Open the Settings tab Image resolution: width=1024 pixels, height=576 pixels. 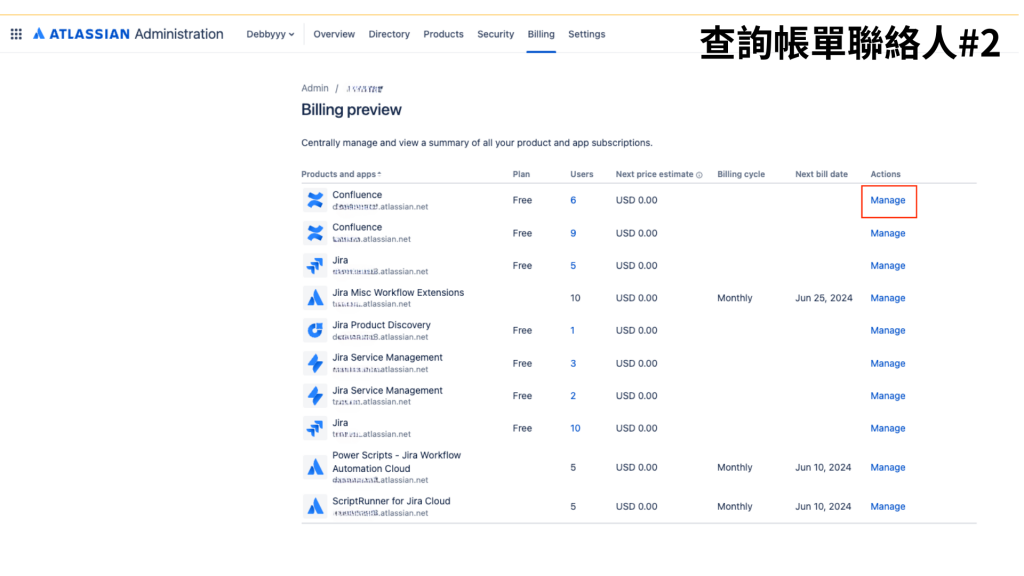point(586,34)
